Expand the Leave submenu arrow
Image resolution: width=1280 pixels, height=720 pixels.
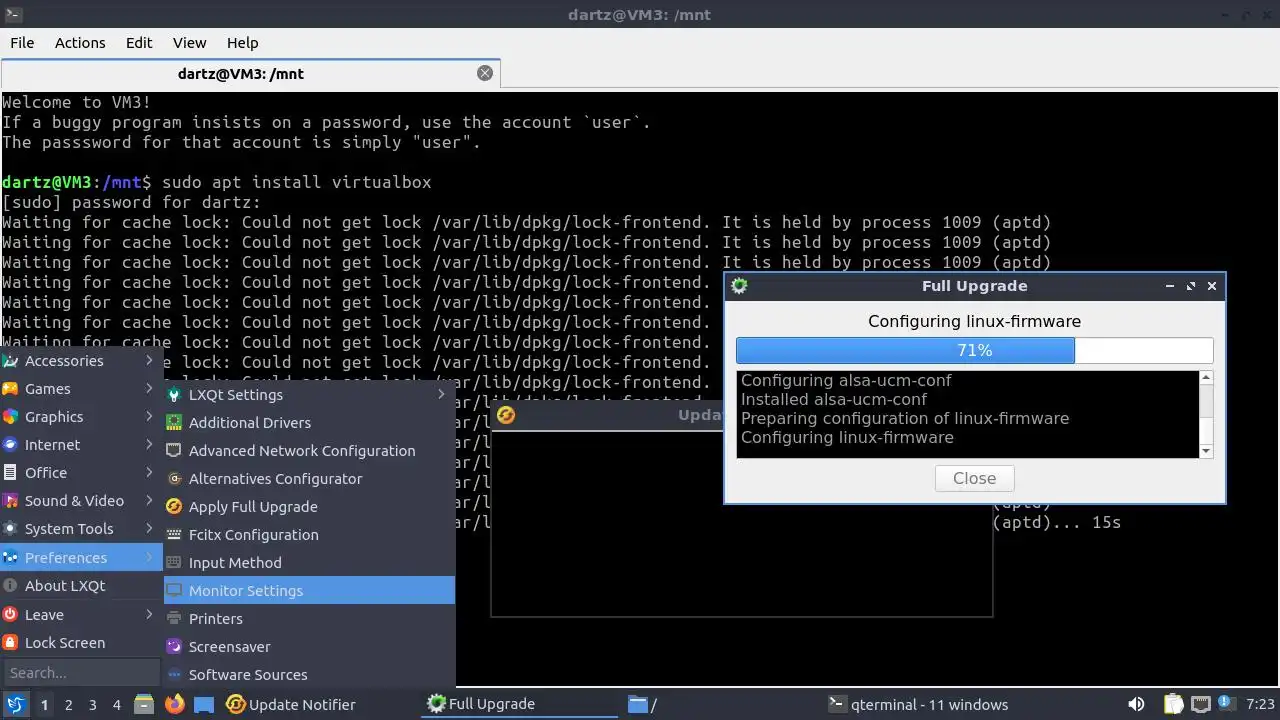[149, 615]
